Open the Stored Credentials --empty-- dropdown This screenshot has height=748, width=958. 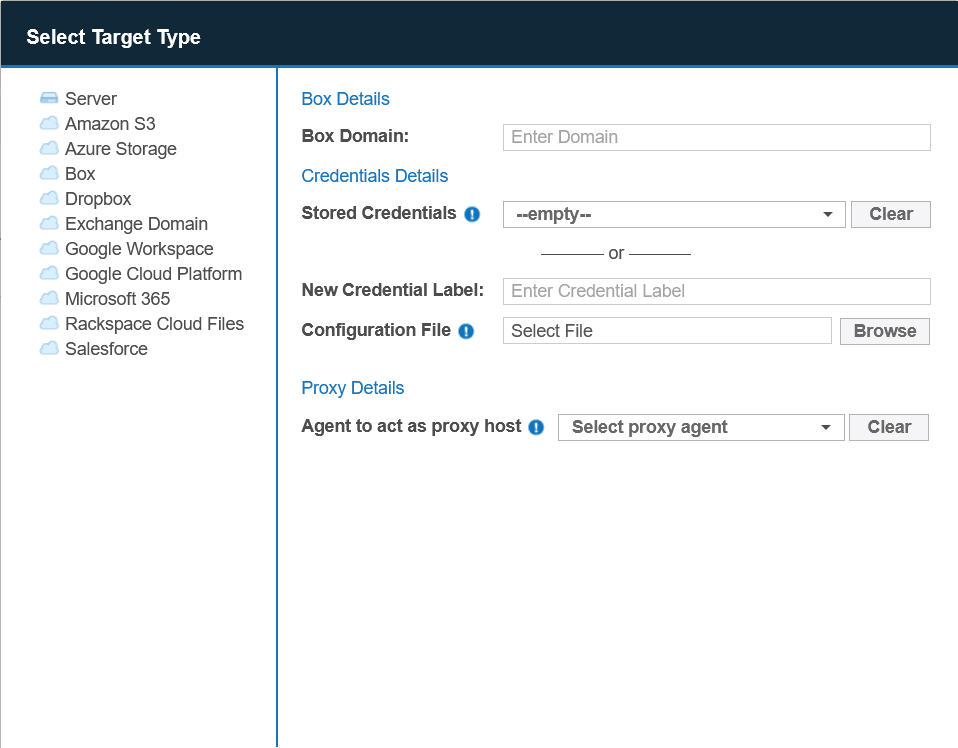coord(673,214)
